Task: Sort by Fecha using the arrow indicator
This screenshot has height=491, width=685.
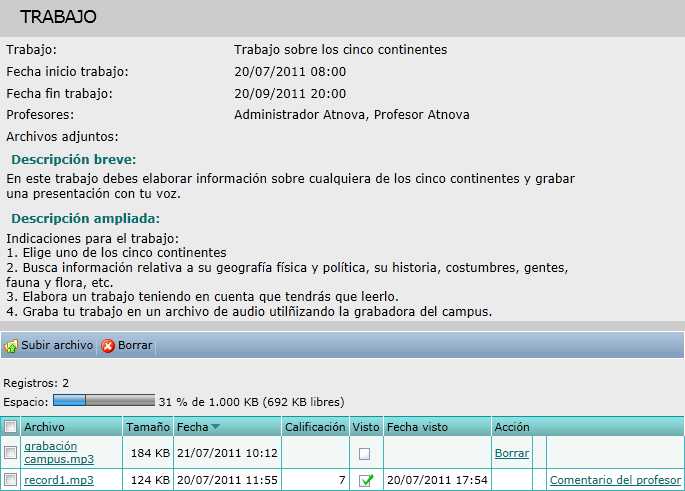Action: [x=215, y=426]
